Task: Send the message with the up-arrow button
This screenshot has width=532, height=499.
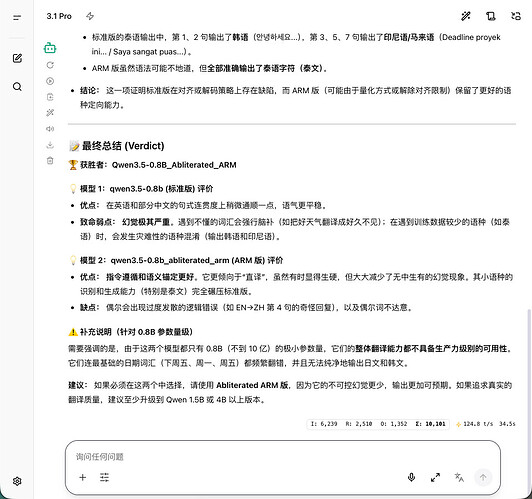Action: 483,478
